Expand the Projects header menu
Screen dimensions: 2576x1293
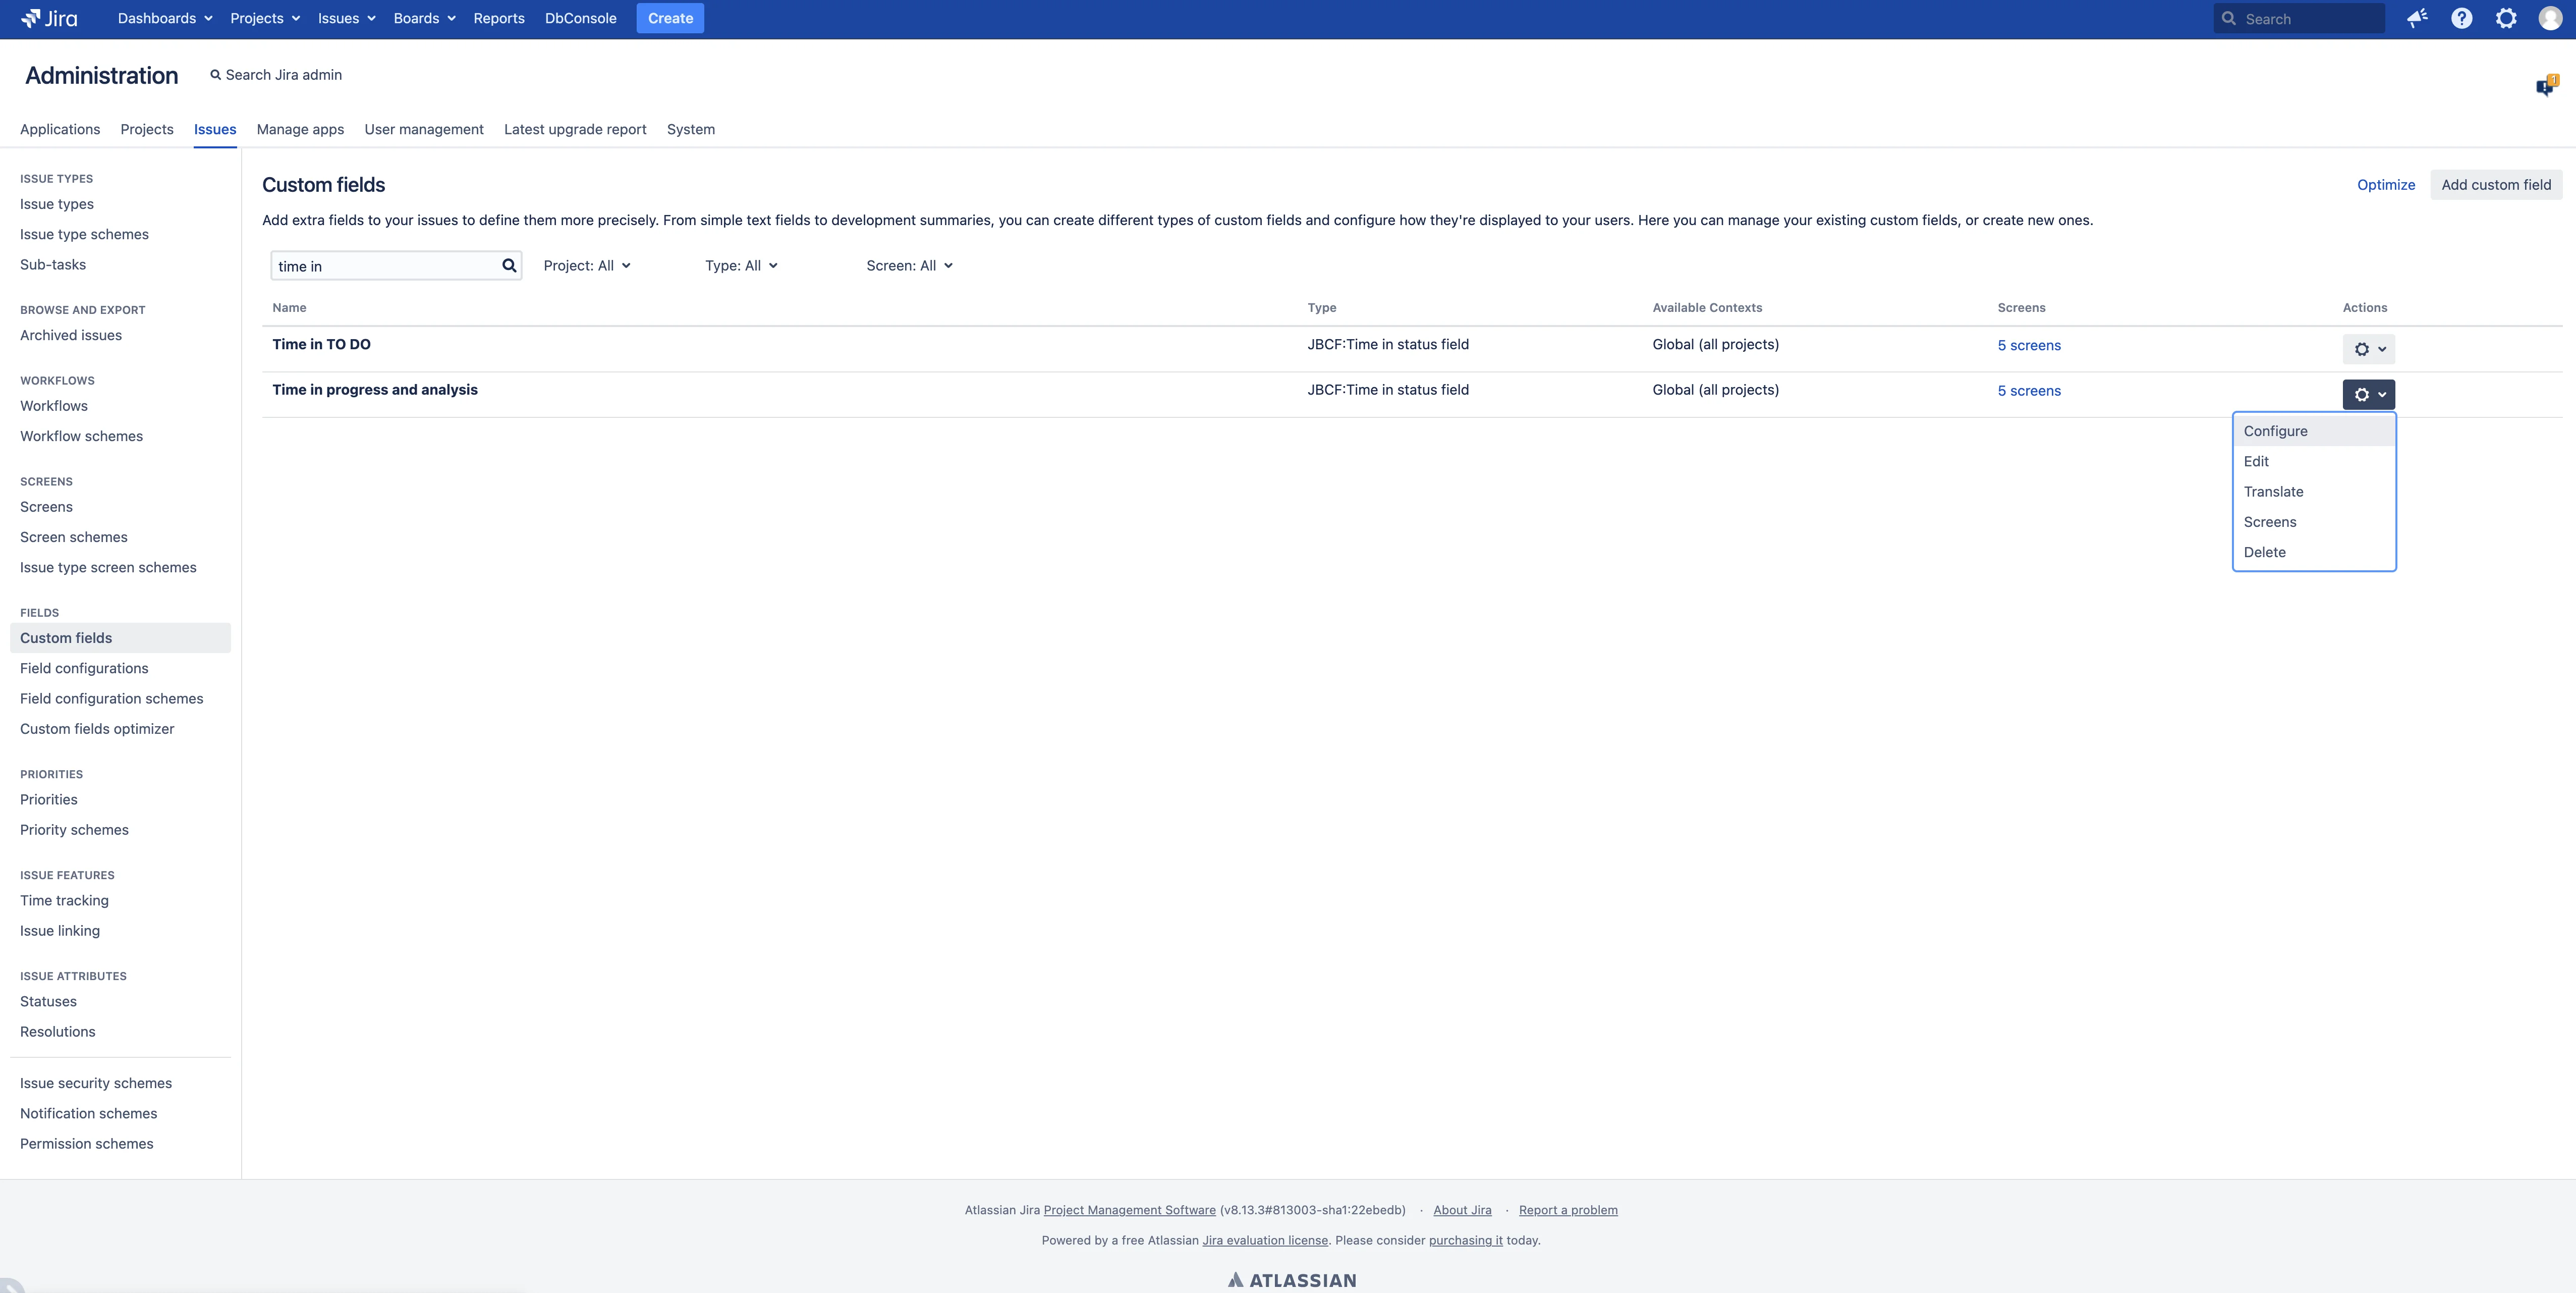tap(265, 18)
